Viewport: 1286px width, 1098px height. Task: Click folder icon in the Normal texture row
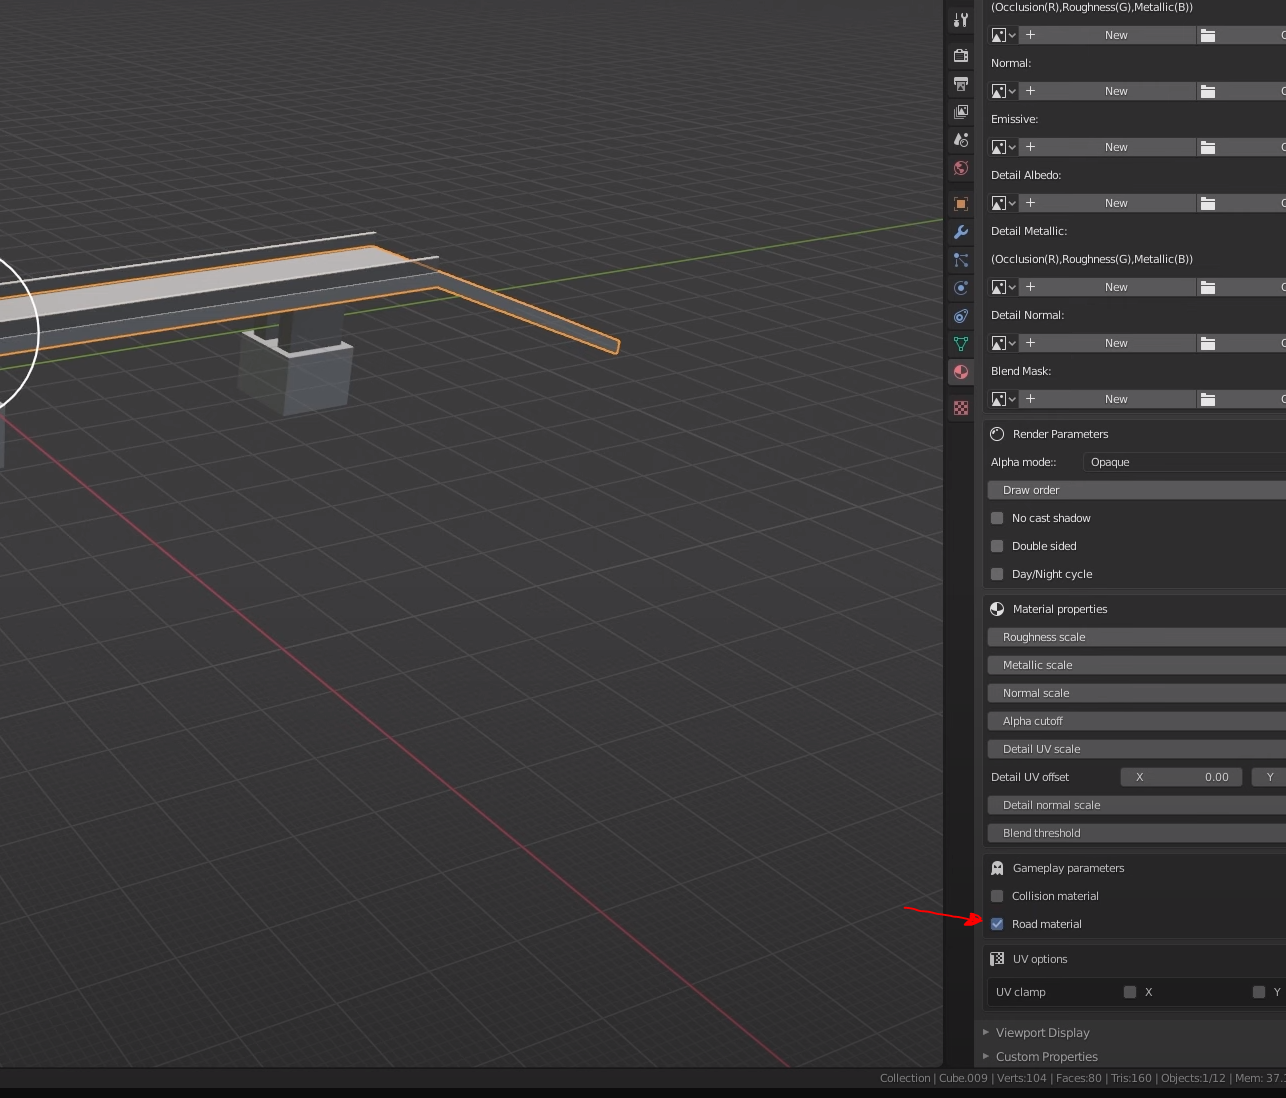1208,91
